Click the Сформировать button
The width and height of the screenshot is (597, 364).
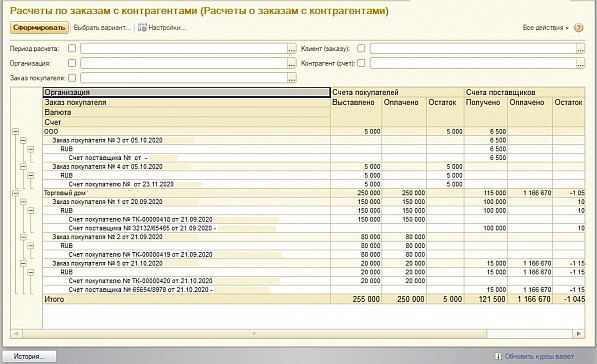pos(39,27)
